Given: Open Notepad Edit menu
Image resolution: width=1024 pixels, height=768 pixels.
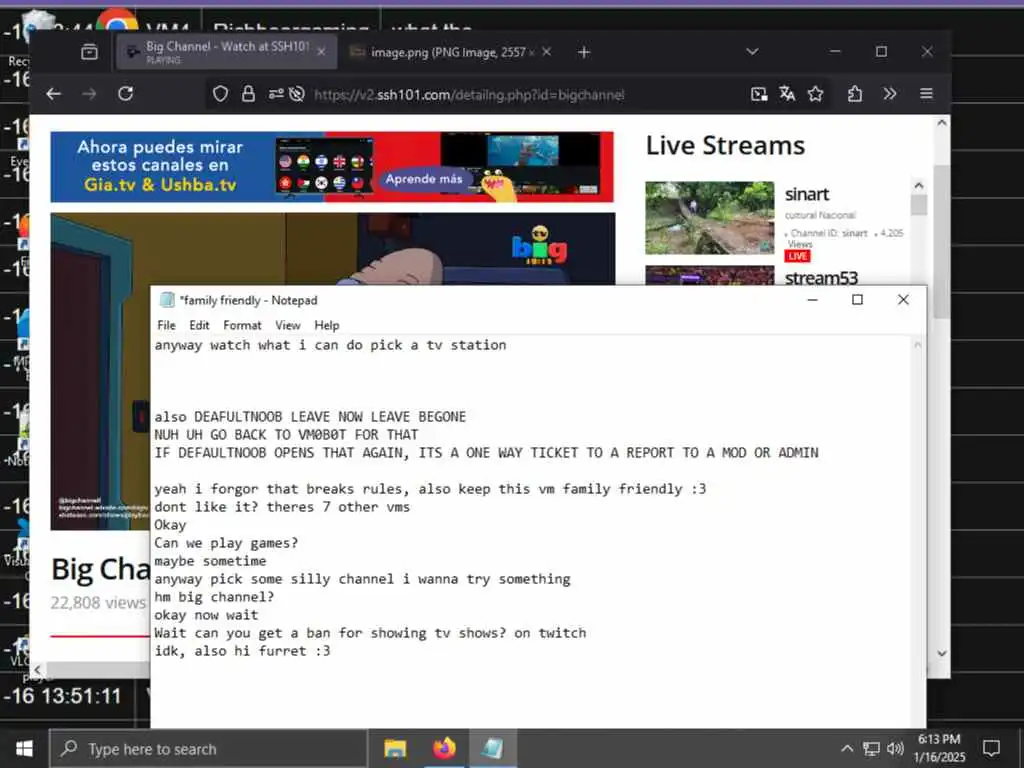Looking at the screenshot, I should (x=199, y=325).
